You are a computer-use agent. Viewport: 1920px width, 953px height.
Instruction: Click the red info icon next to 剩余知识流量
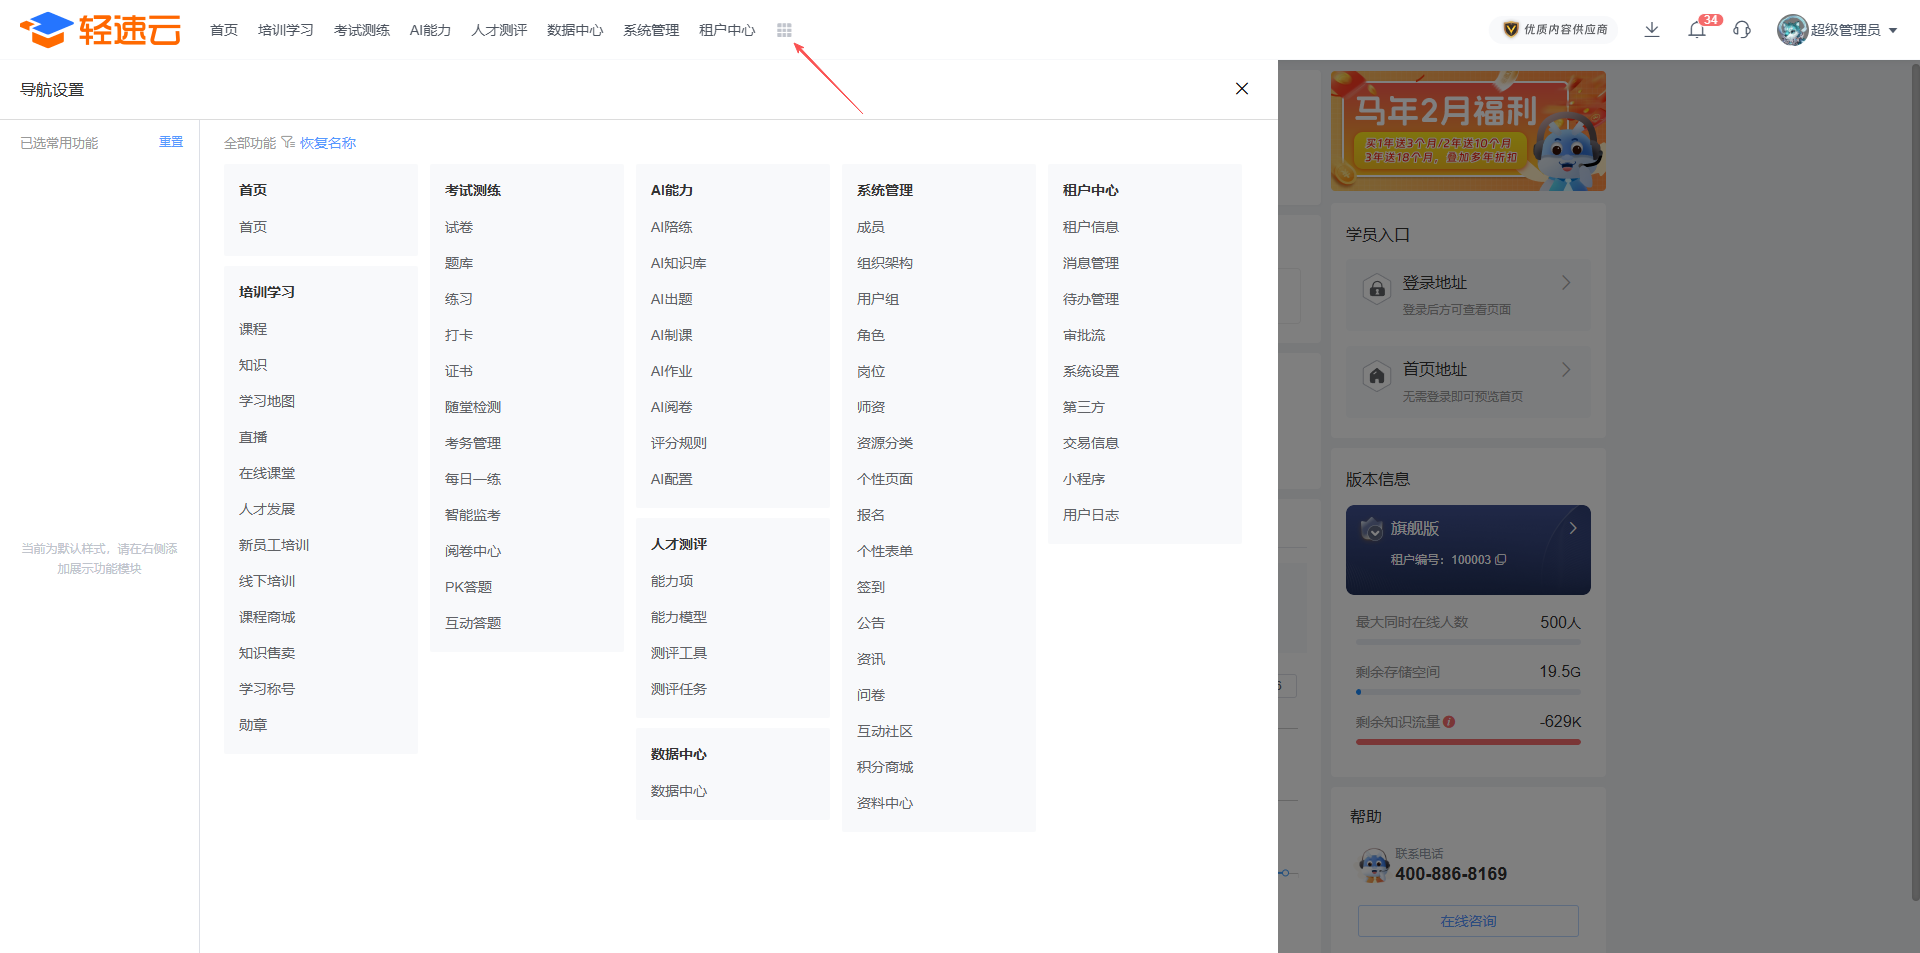[1449, 722]
